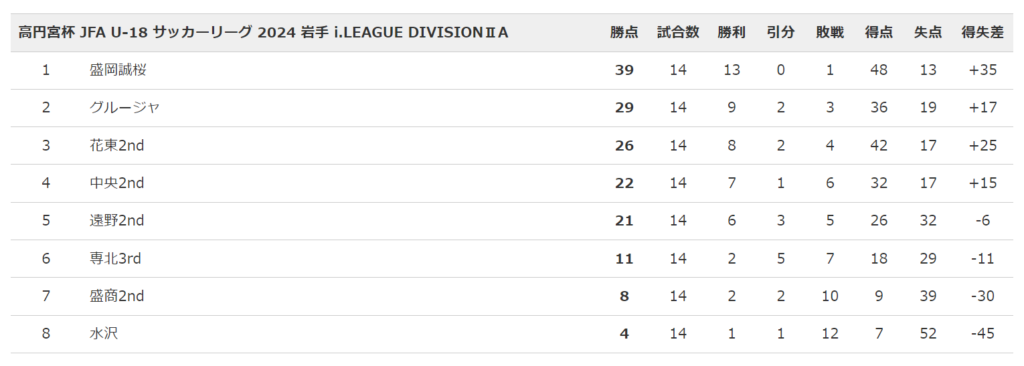Click the 試合数 column header
The height and width of the screenshot is (366, 1024).
pyautogui.click(x=678, y=33)
